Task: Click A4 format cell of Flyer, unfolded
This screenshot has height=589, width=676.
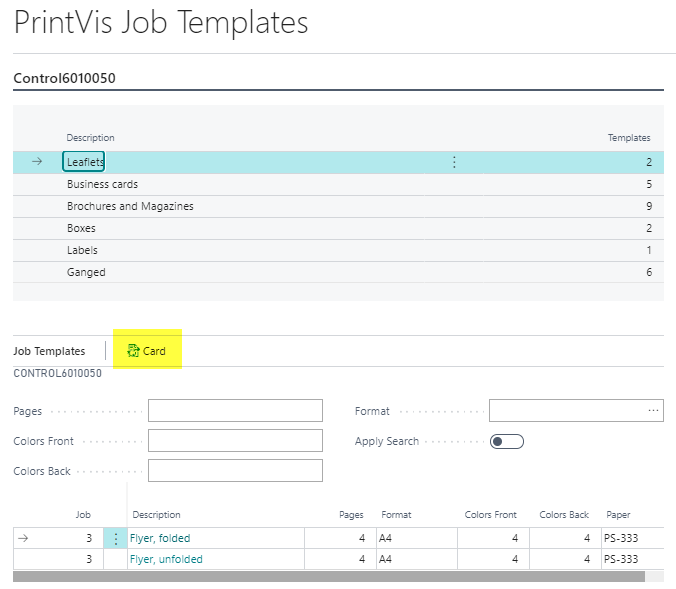Action: 417,559
